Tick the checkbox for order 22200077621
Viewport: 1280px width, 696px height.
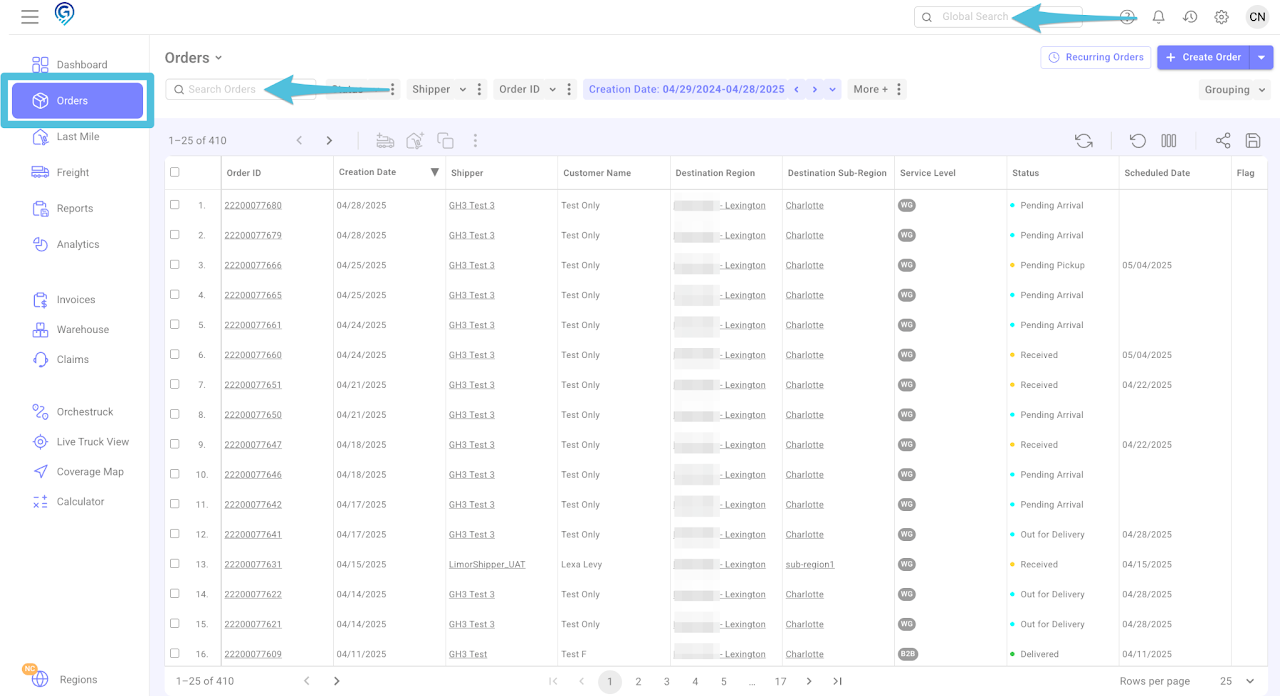tap(175, 624)
